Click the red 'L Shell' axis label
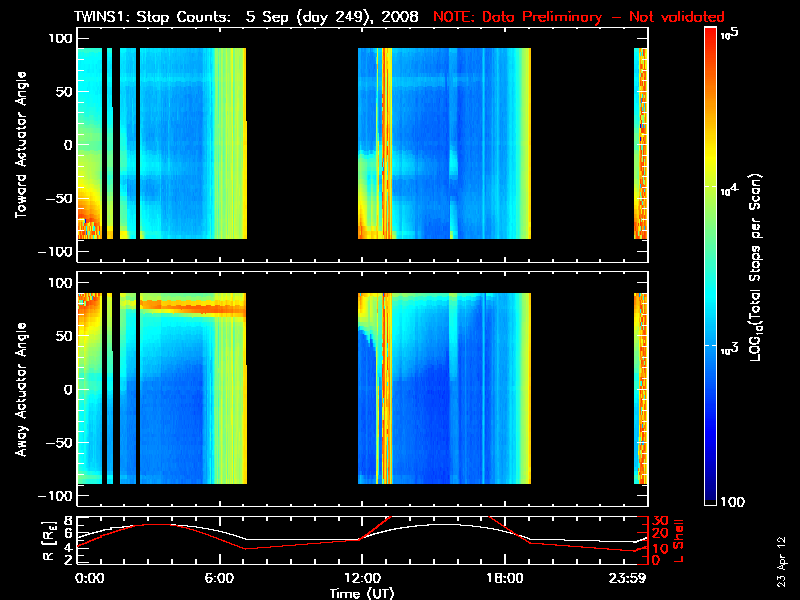 pyautogui.click(x=679, y=538)
